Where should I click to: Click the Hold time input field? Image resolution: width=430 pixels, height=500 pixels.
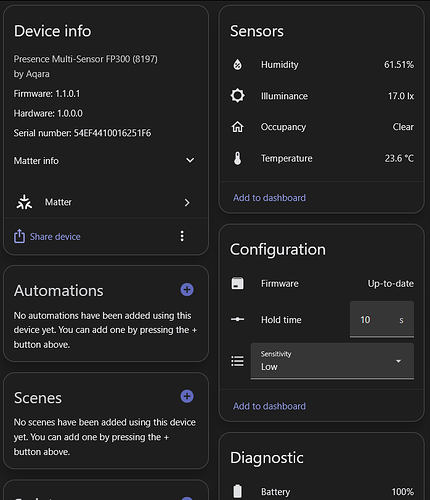pos(382,319)
